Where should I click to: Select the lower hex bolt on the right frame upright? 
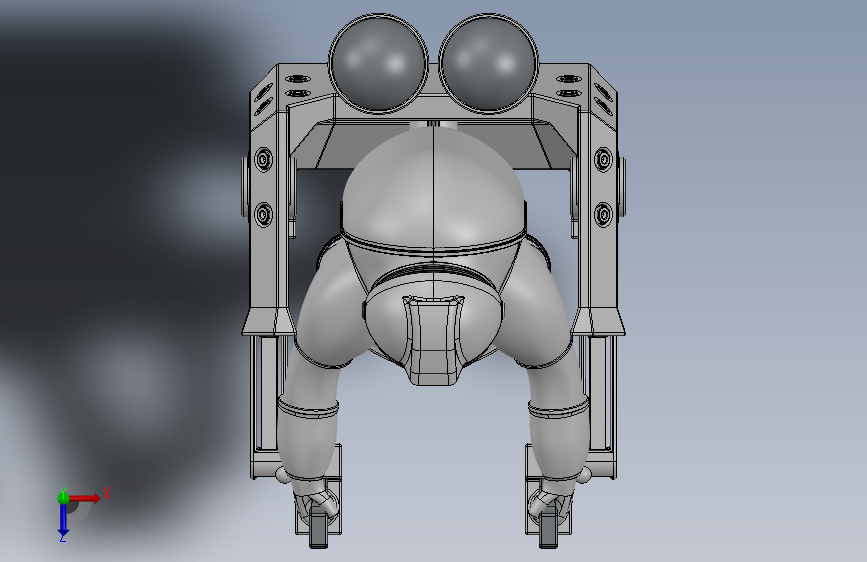point(603,214)
